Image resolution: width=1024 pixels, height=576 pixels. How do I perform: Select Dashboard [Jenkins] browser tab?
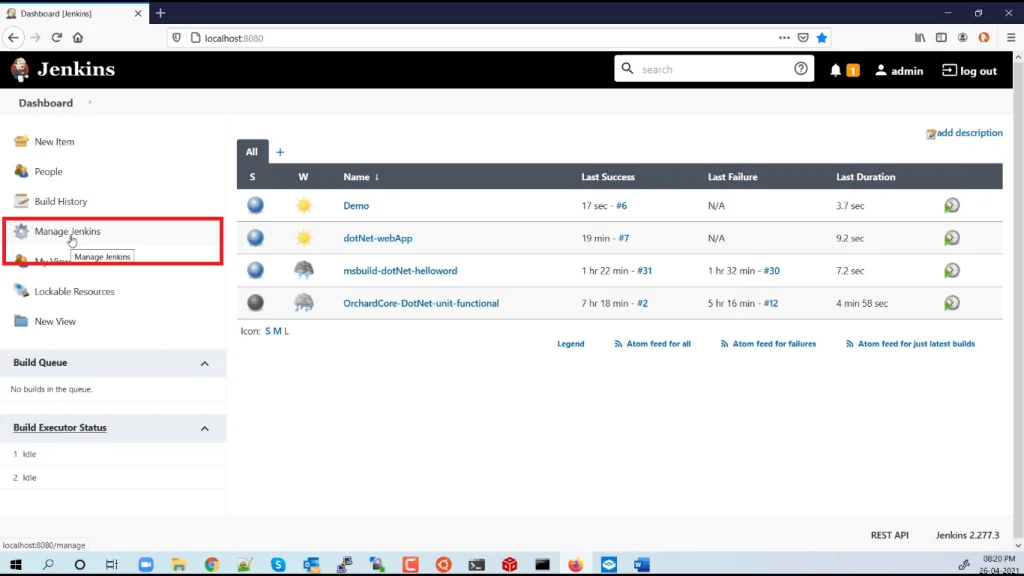[x=74, y=13]
